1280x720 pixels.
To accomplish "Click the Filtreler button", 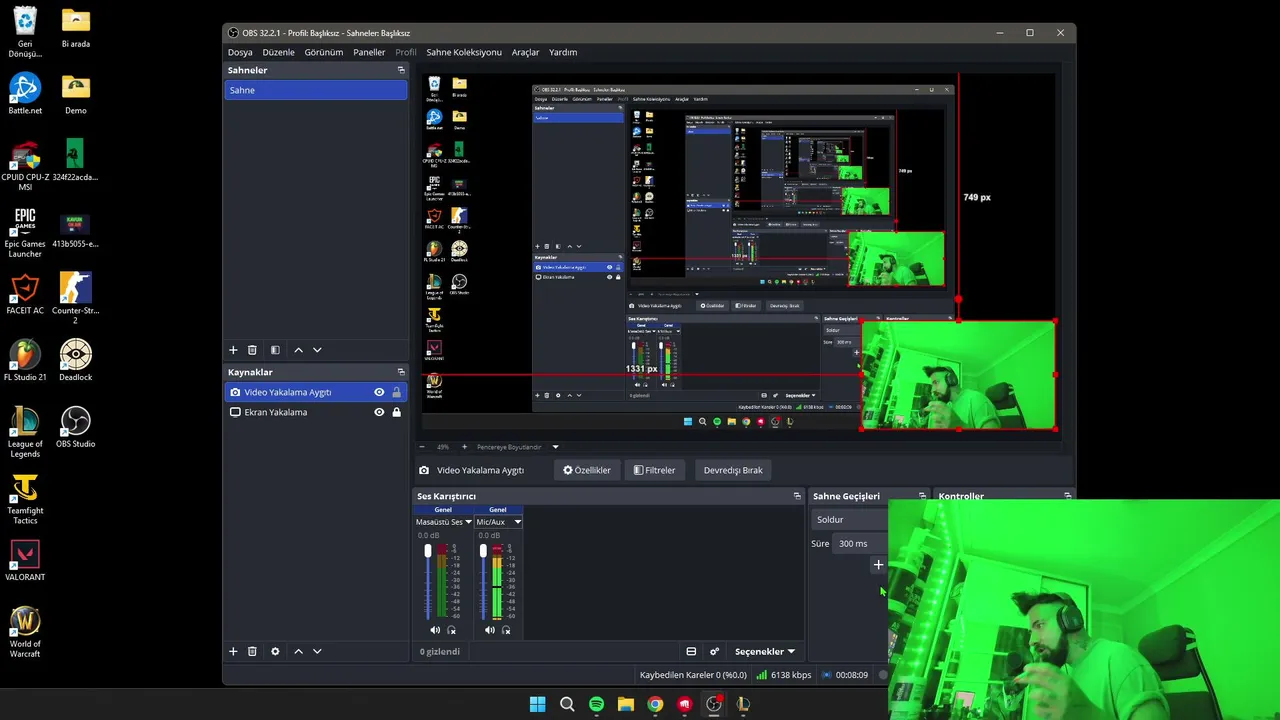I will coord(654,470).
